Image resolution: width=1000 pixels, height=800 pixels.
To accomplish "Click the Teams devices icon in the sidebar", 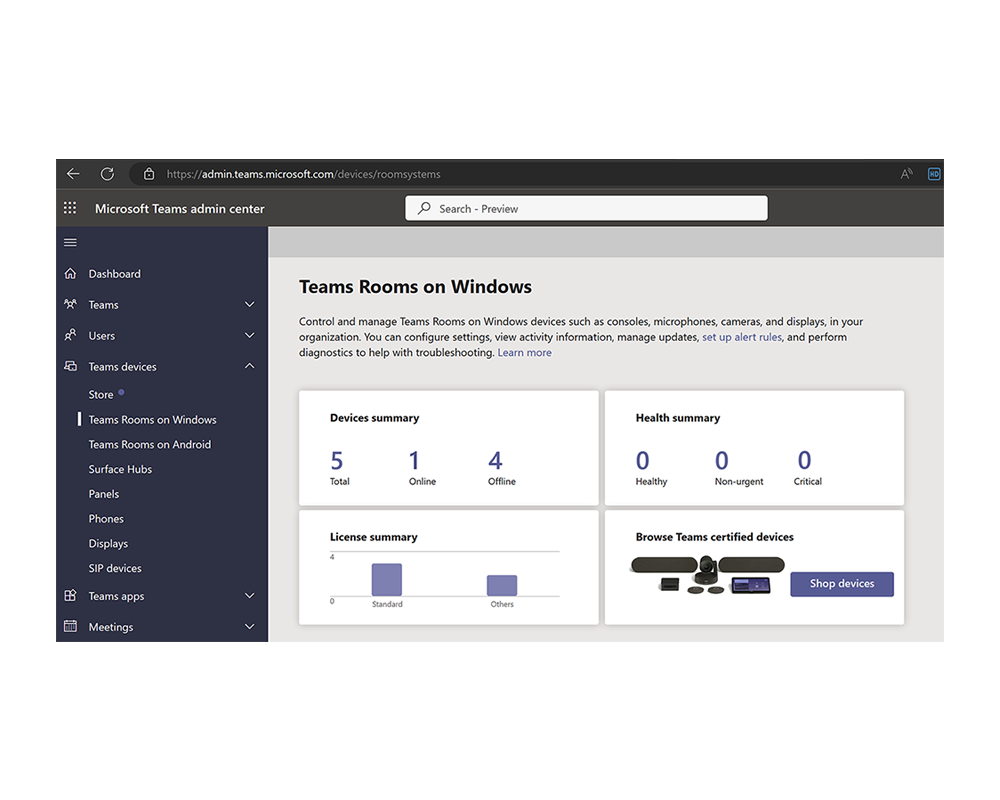I will tap(71, 366).
